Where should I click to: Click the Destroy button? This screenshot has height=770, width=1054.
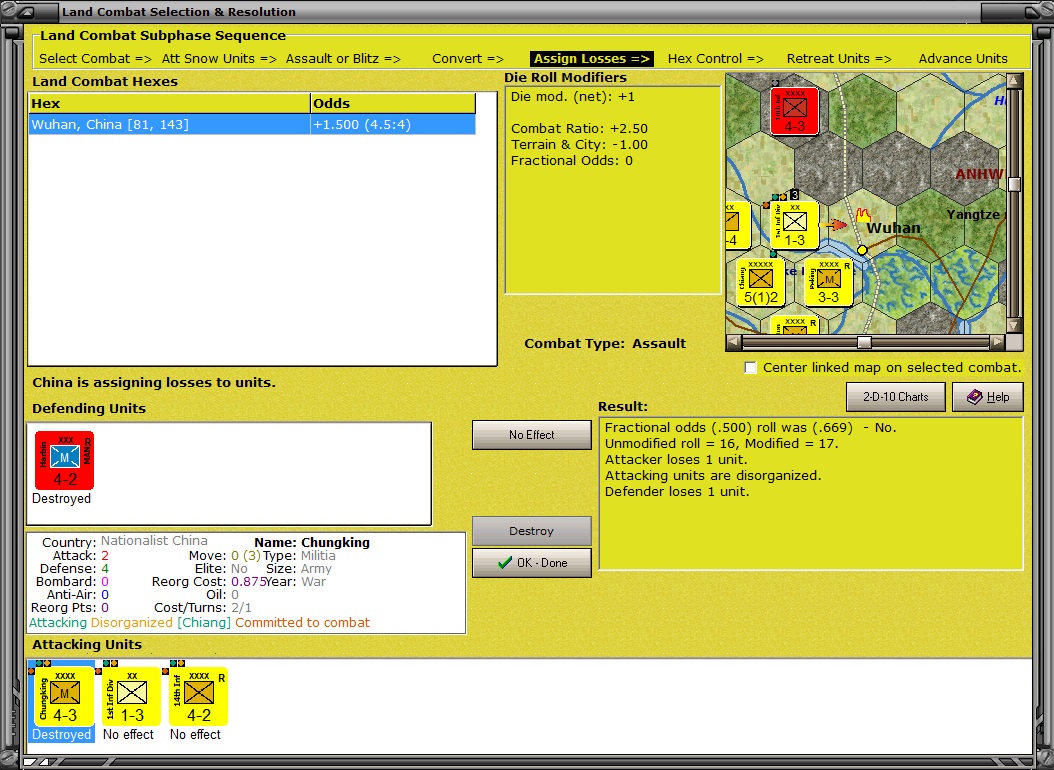click(532, 531)
